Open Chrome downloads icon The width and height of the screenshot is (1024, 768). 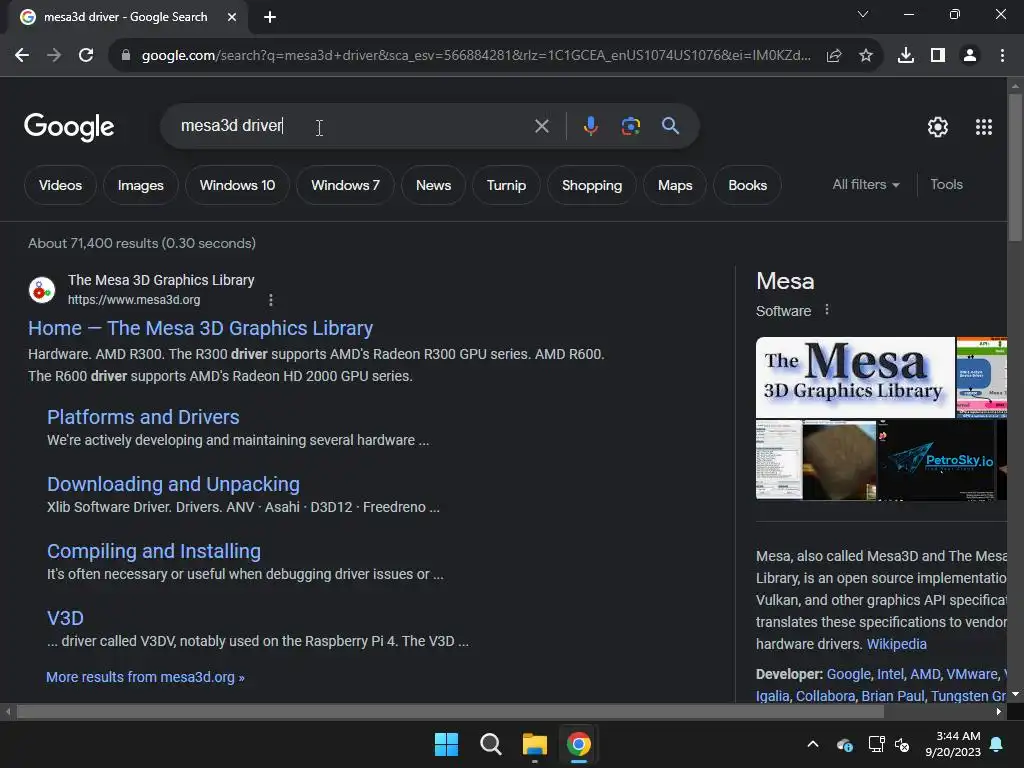point(905,56)
